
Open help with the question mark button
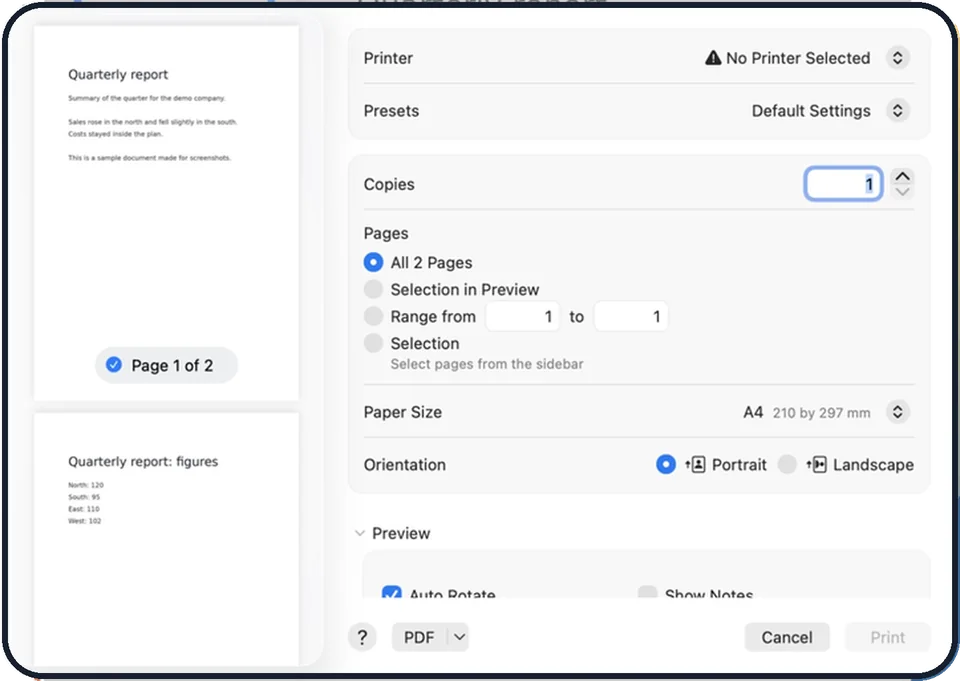[362, 638]
